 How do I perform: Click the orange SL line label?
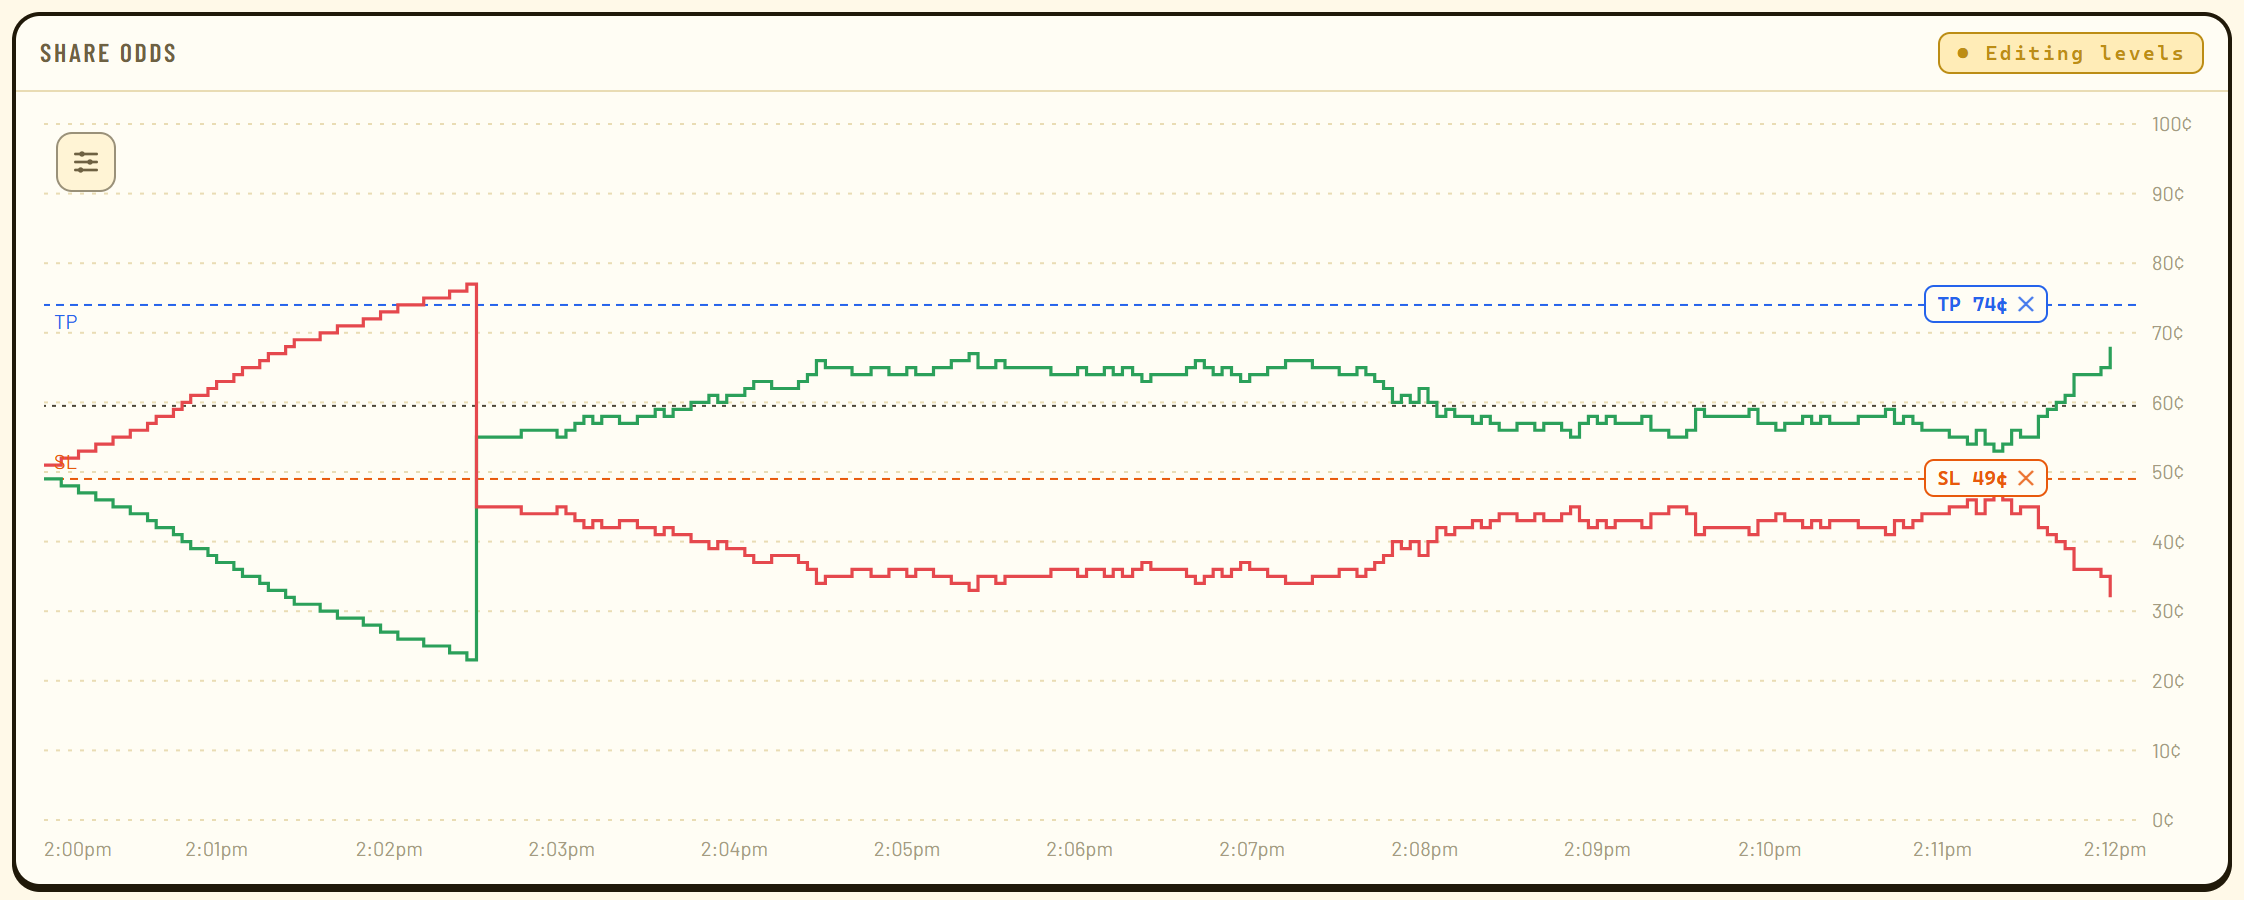[65, 462]
